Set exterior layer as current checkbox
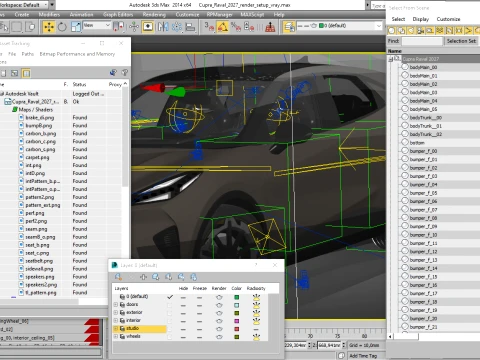Viewport: 480px width, 360px height. click(x=170, y=313)
